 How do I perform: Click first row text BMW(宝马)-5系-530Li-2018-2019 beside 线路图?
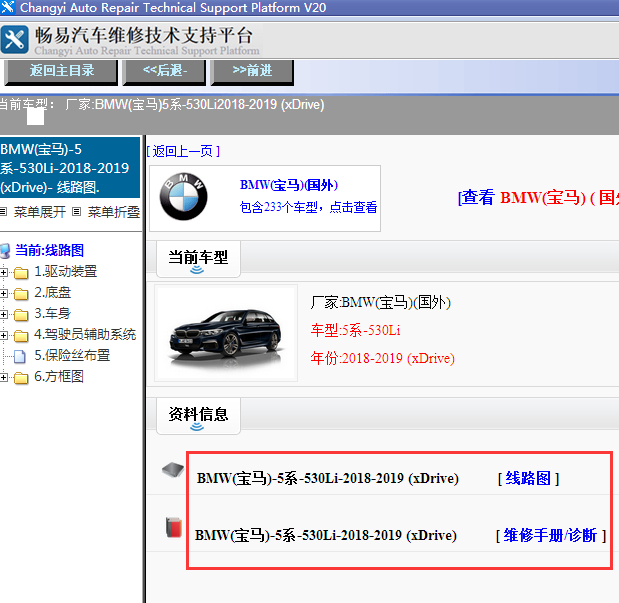328,479
